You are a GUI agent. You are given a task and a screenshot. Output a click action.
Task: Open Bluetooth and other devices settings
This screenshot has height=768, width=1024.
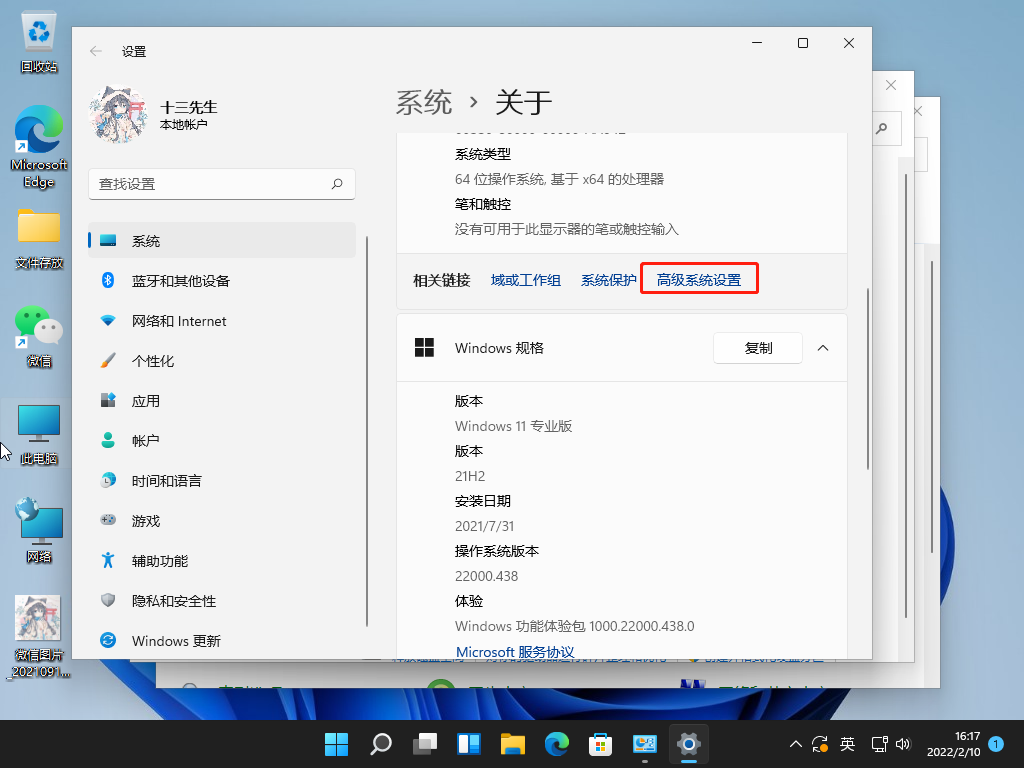click(180, 281)
